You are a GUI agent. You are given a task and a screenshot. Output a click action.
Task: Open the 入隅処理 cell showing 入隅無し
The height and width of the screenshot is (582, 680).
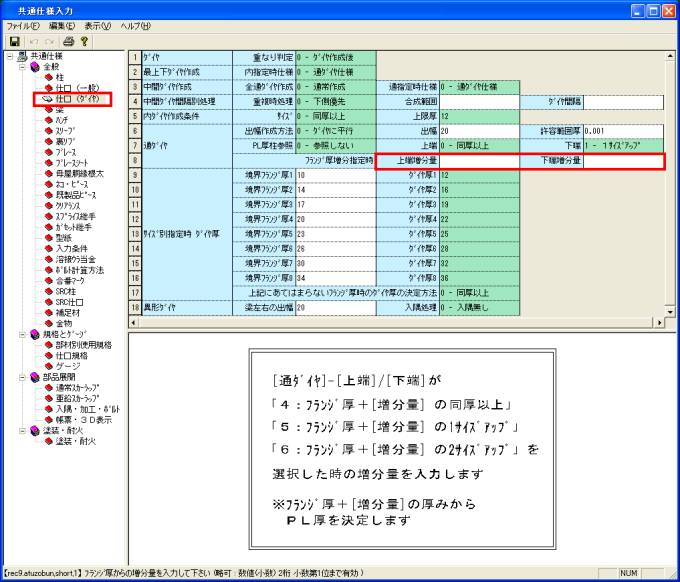coord(480,307)
